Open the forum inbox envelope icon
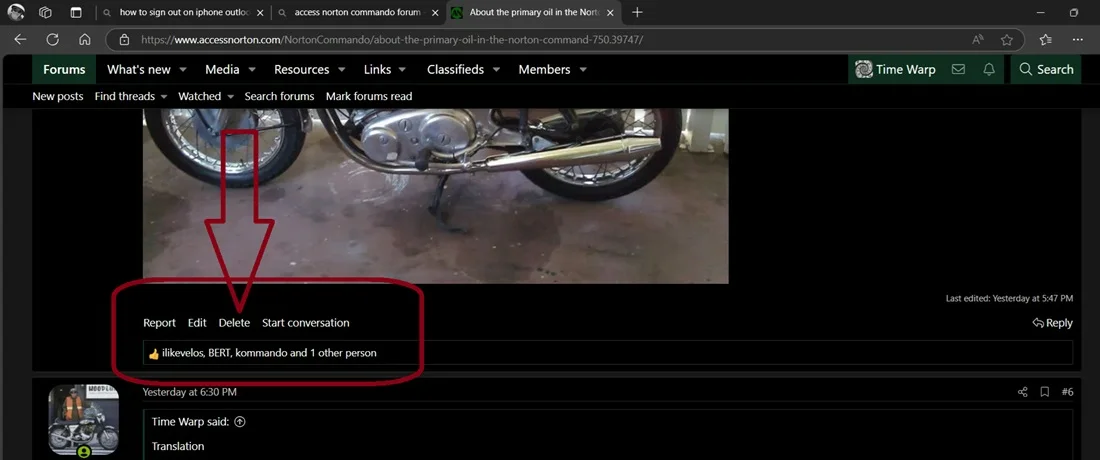The width and height of the screenshot is (1100, 460). point(958,69)
